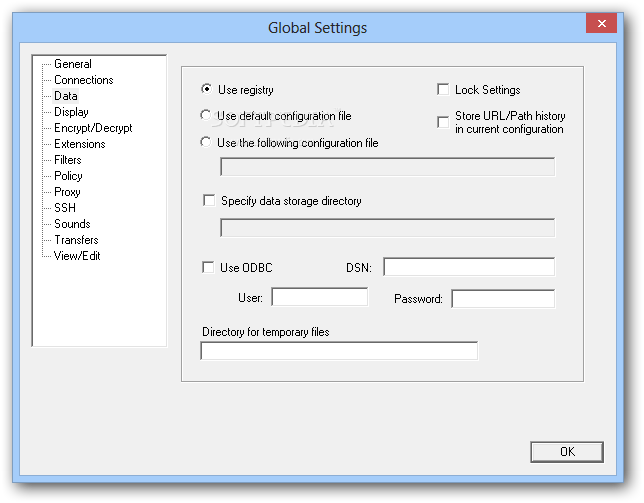Open View/Edit settings
This screenshot has width=644, height=503.
pos(77,256)
